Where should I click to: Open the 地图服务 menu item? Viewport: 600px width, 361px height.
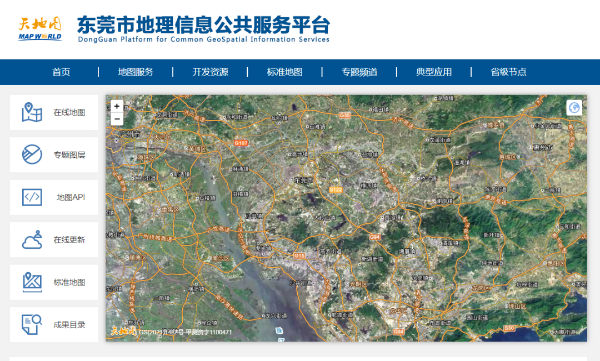click(x=135, y=72)
